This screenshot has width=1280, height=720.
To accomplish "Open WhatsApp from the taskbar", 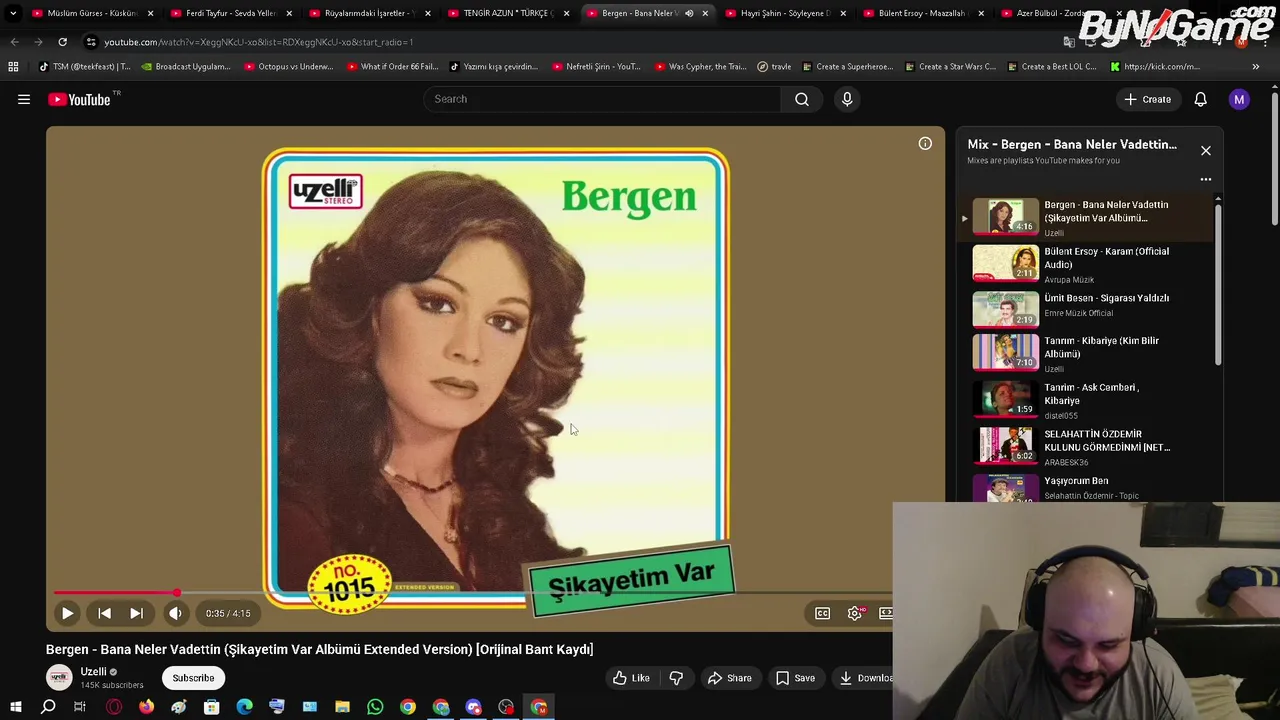I will point(375,707).
